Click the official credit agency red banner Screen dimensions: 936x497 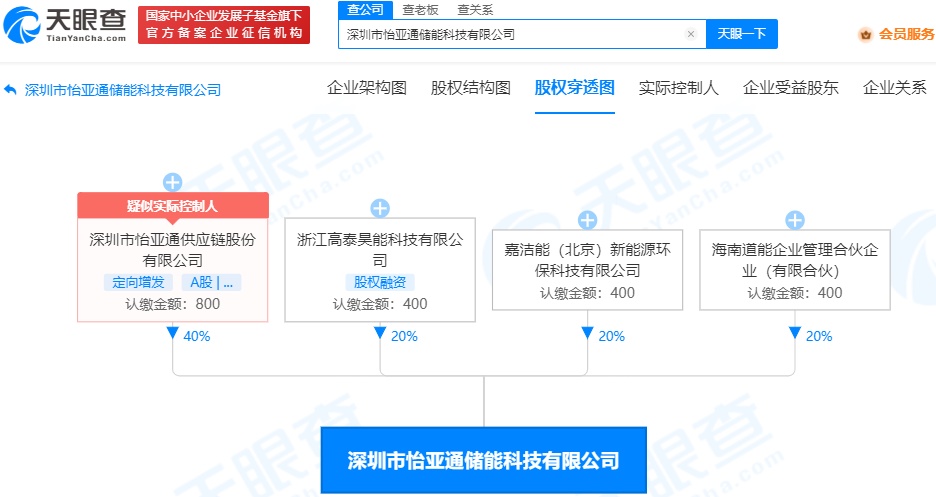click(224, 25)
